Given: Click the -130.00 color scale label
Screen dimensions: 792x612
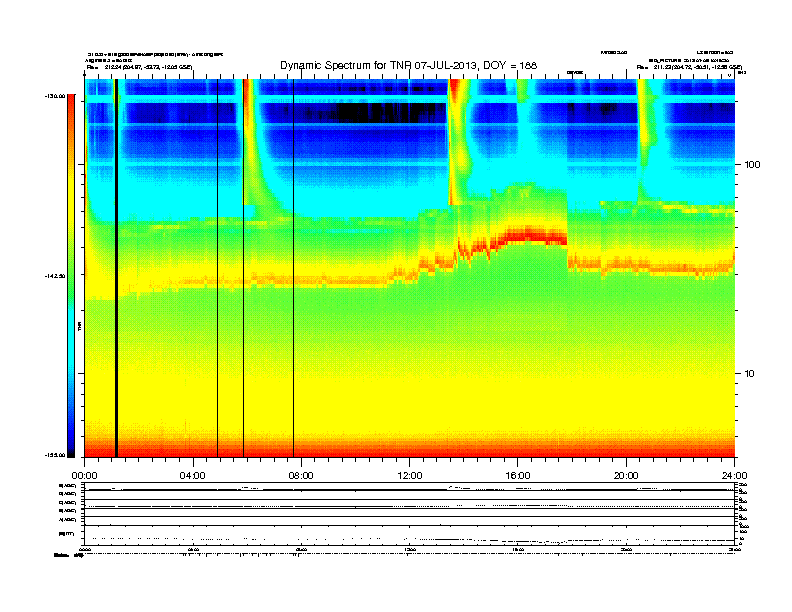Looking at the screenshot, I should (x=55, y=96).
